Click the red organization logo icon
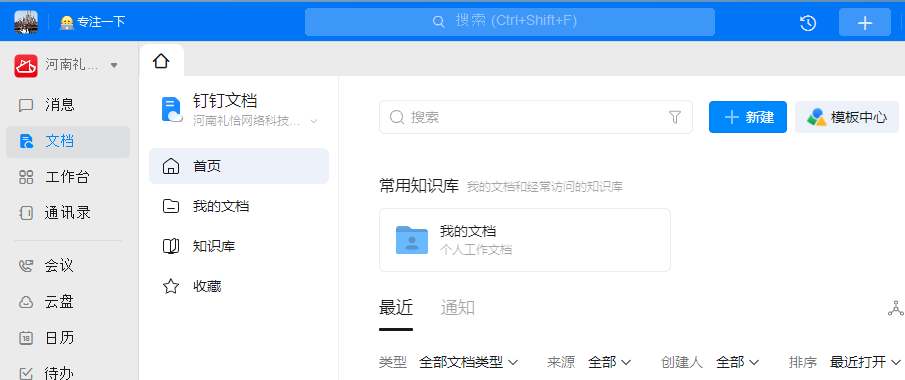The image size is (905, 380). tap(26, 65)
